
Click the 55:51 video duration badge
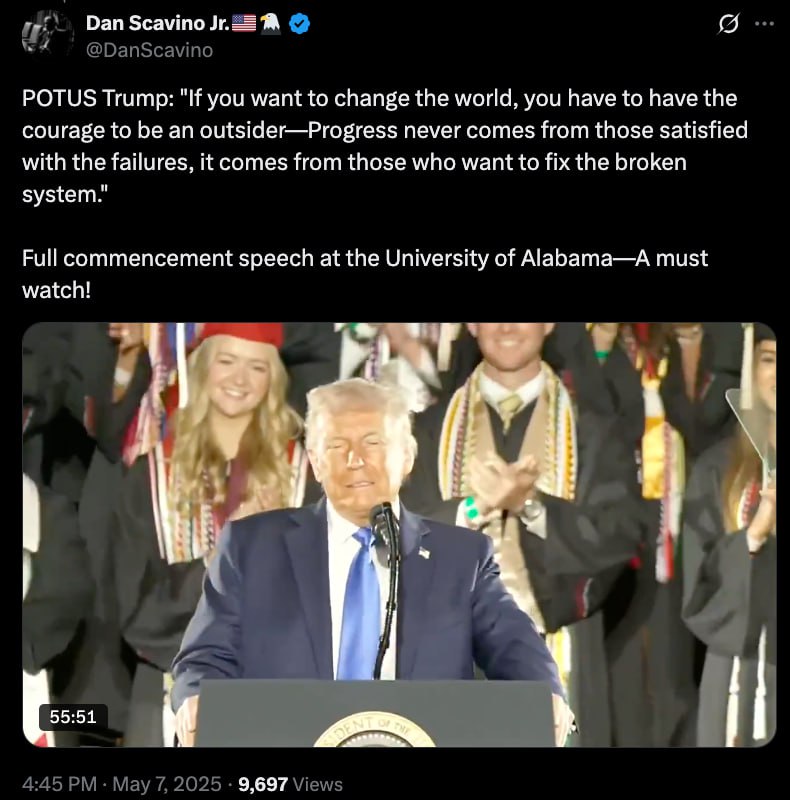pyautogui.click(x=73, y=717)
